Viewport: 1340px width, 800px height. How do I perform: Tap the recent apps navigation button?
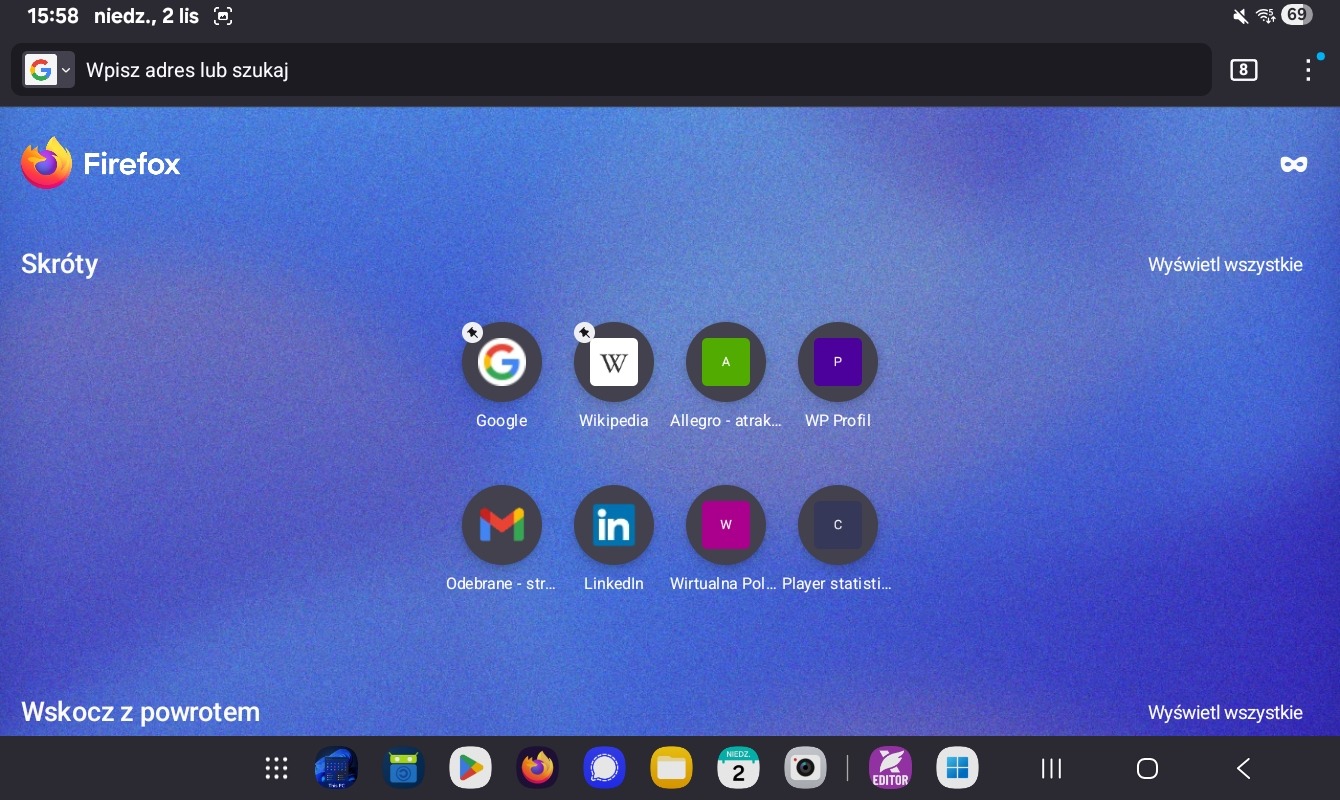[x=1051, y=768]
